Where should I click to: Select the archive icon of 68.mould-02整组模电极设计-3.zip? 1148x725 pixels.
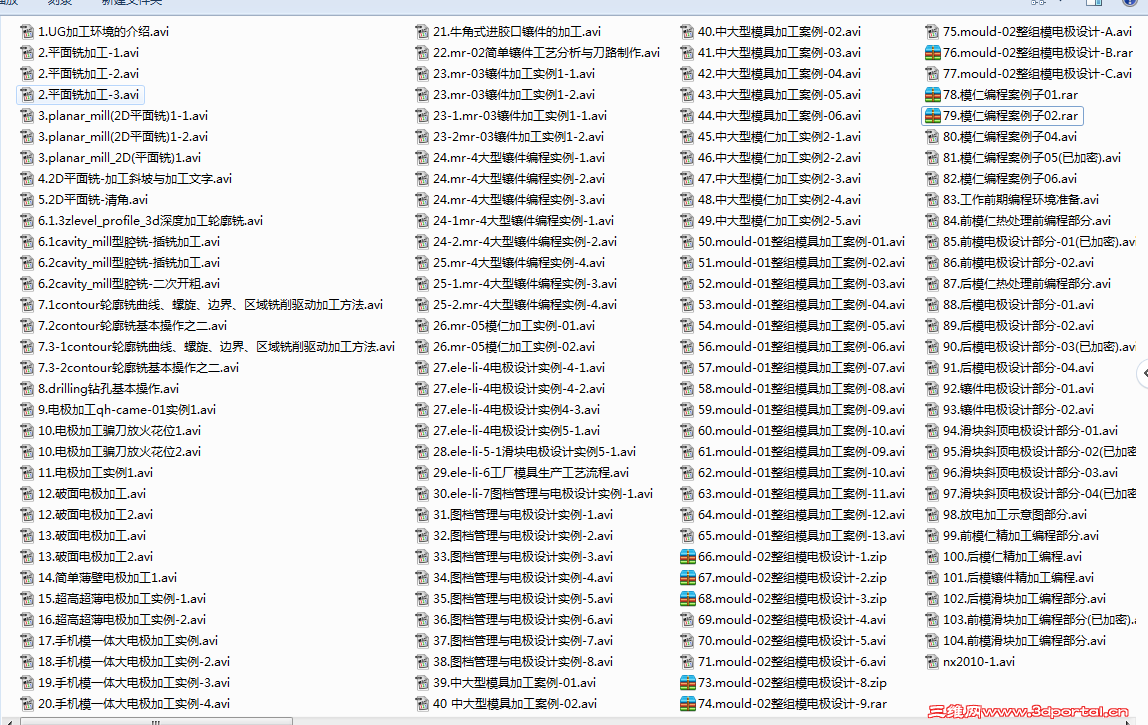tap(687, 598)
